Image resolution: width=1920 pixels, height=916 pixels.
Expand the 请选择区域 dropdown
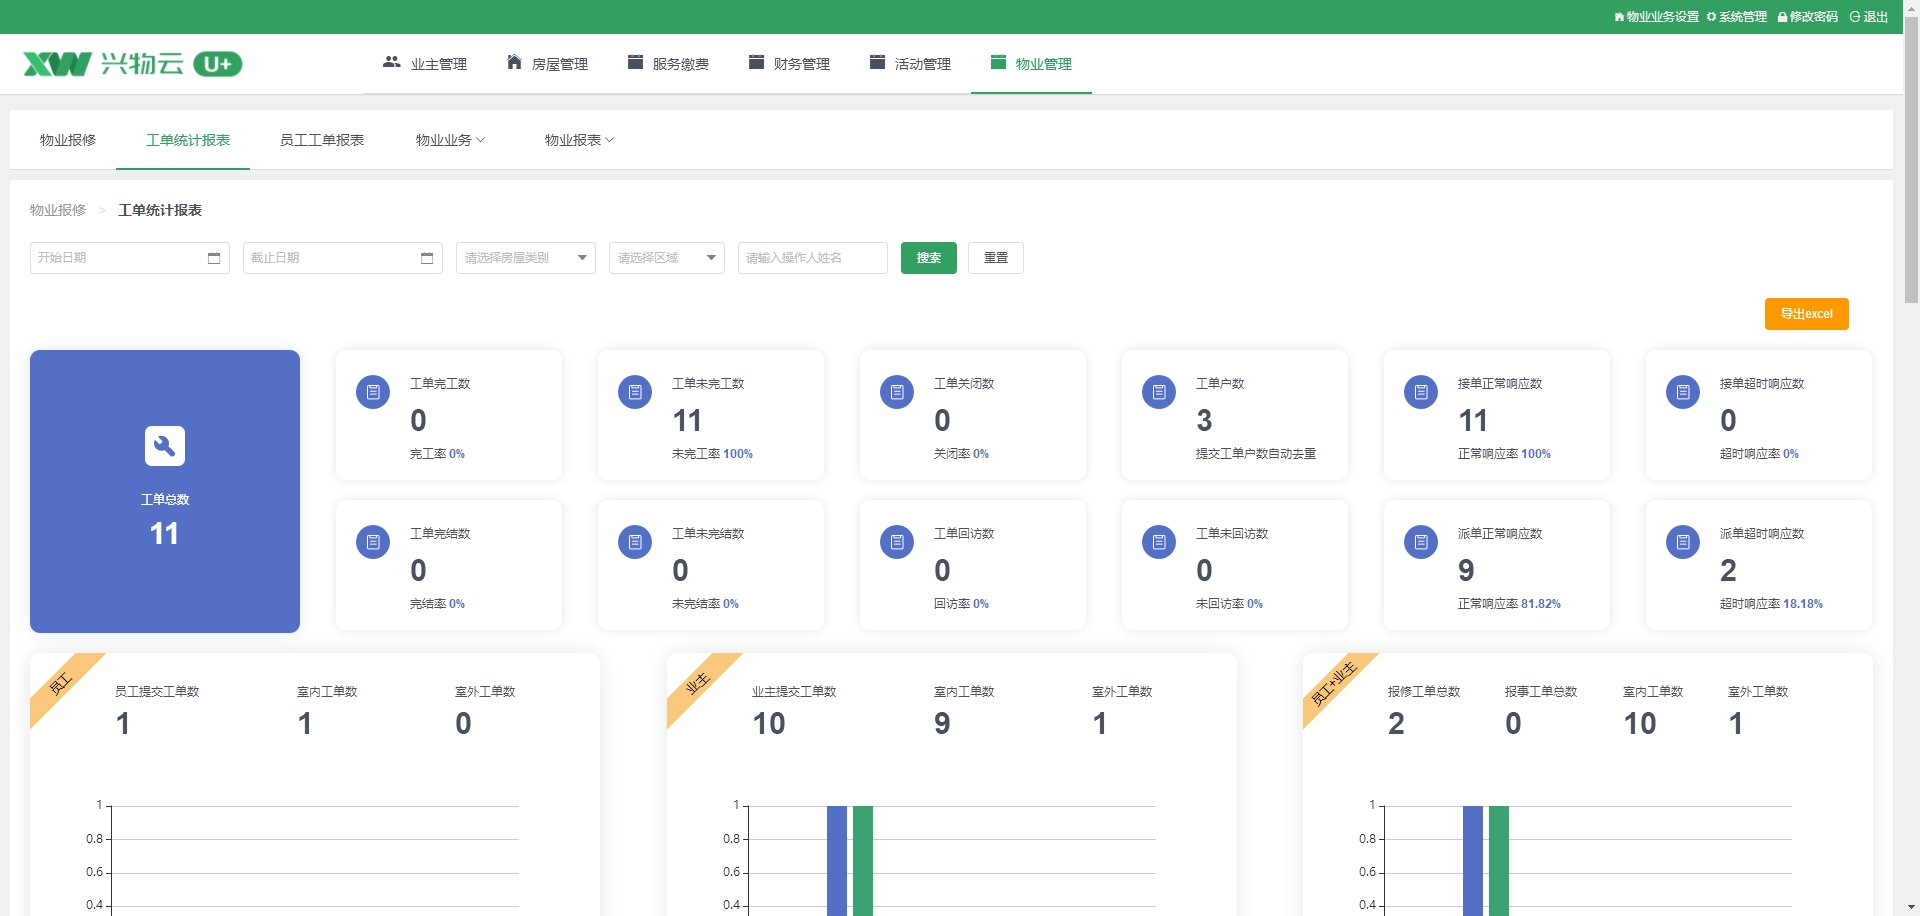[667, 258]
